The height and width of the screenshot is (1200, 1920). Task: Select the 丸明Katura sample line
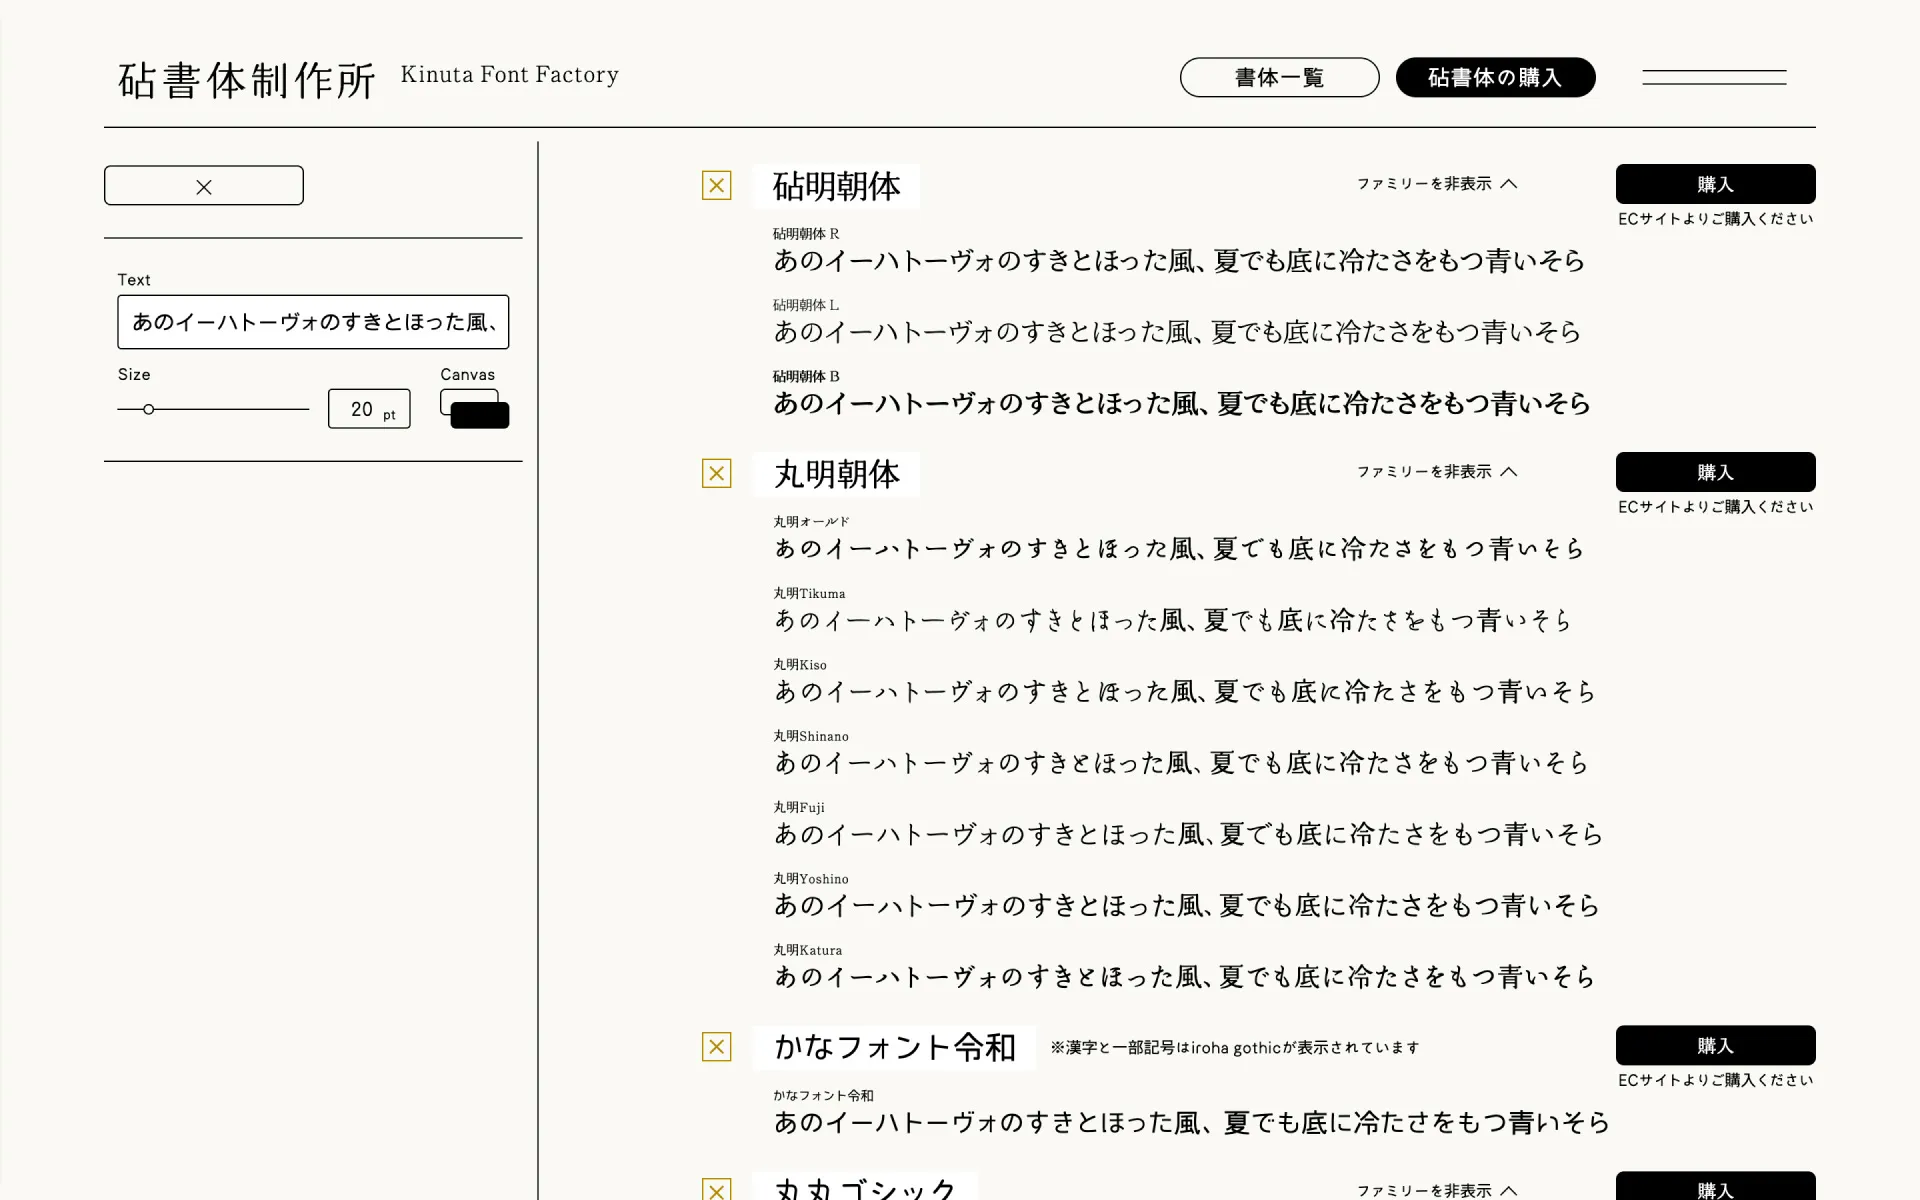1185,977
